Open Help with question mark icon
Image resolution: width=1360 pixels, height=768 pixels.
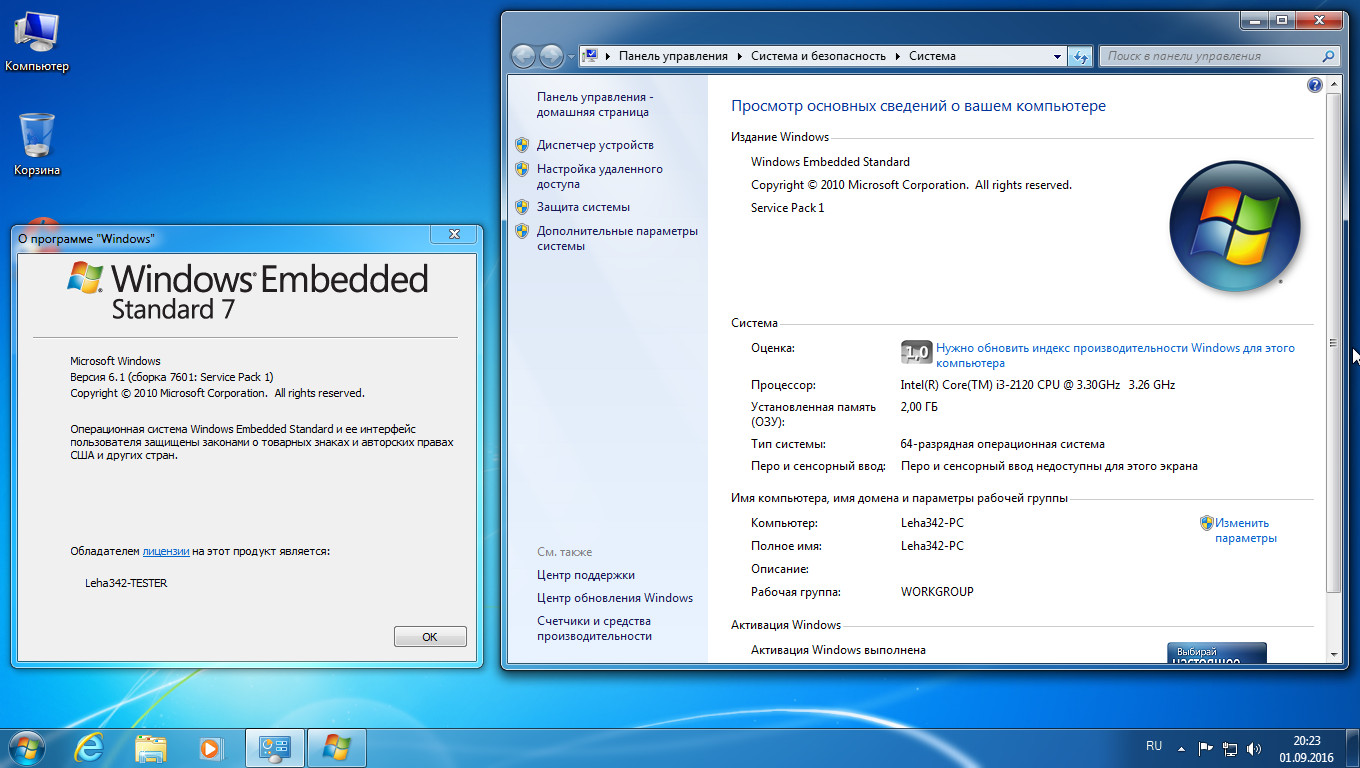1315,85
